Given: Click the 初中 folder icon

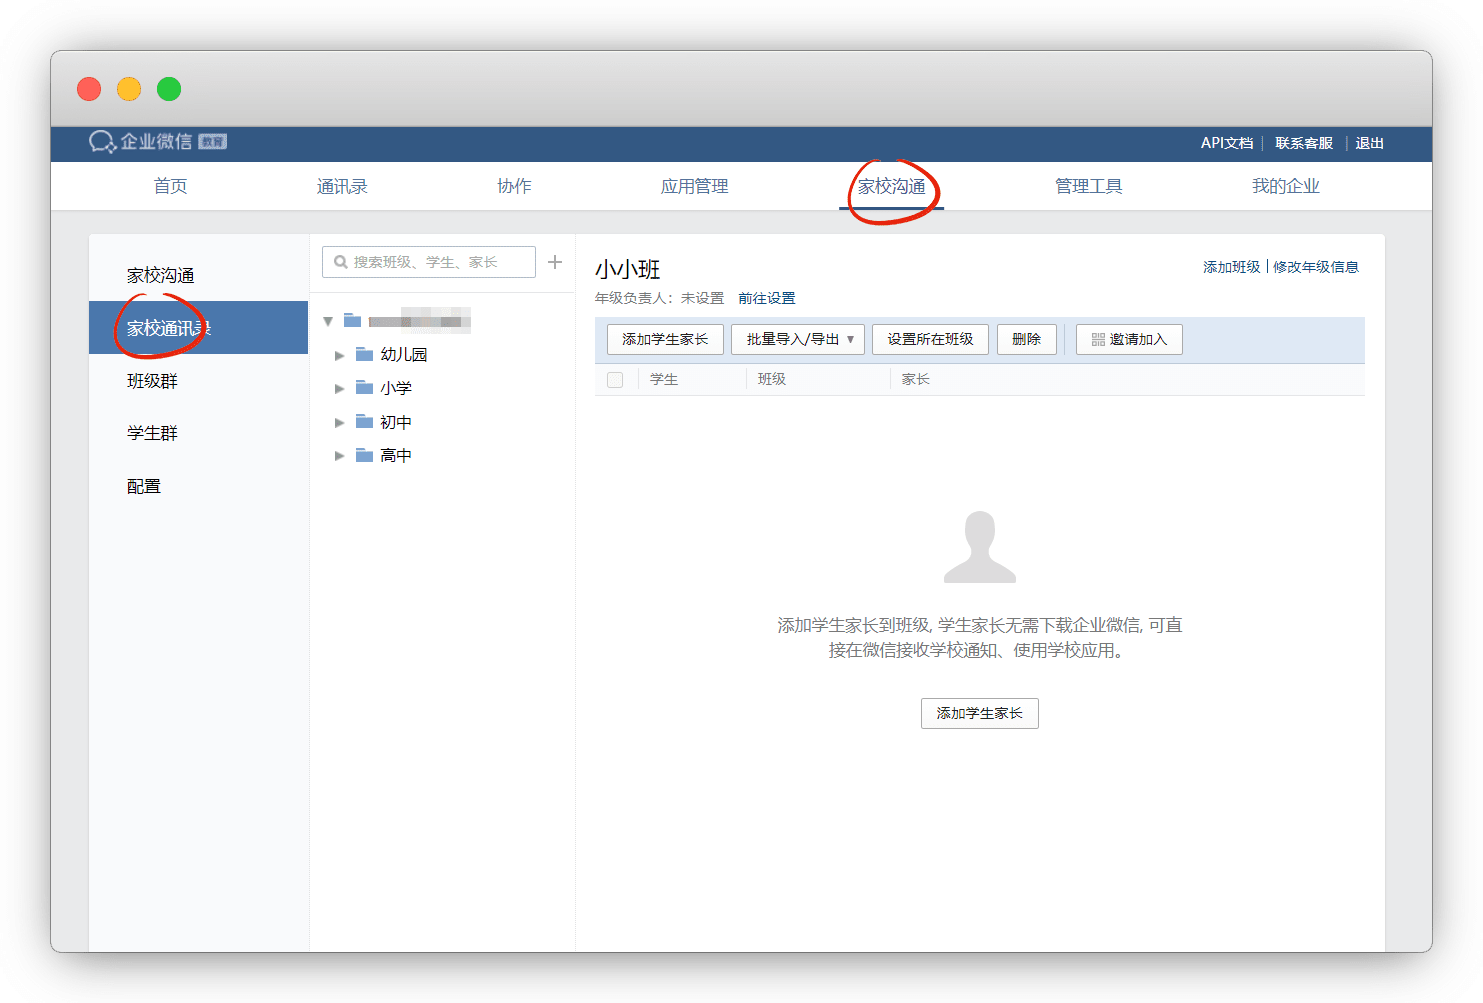Looking at the screenshot, I should click(364, 422).
